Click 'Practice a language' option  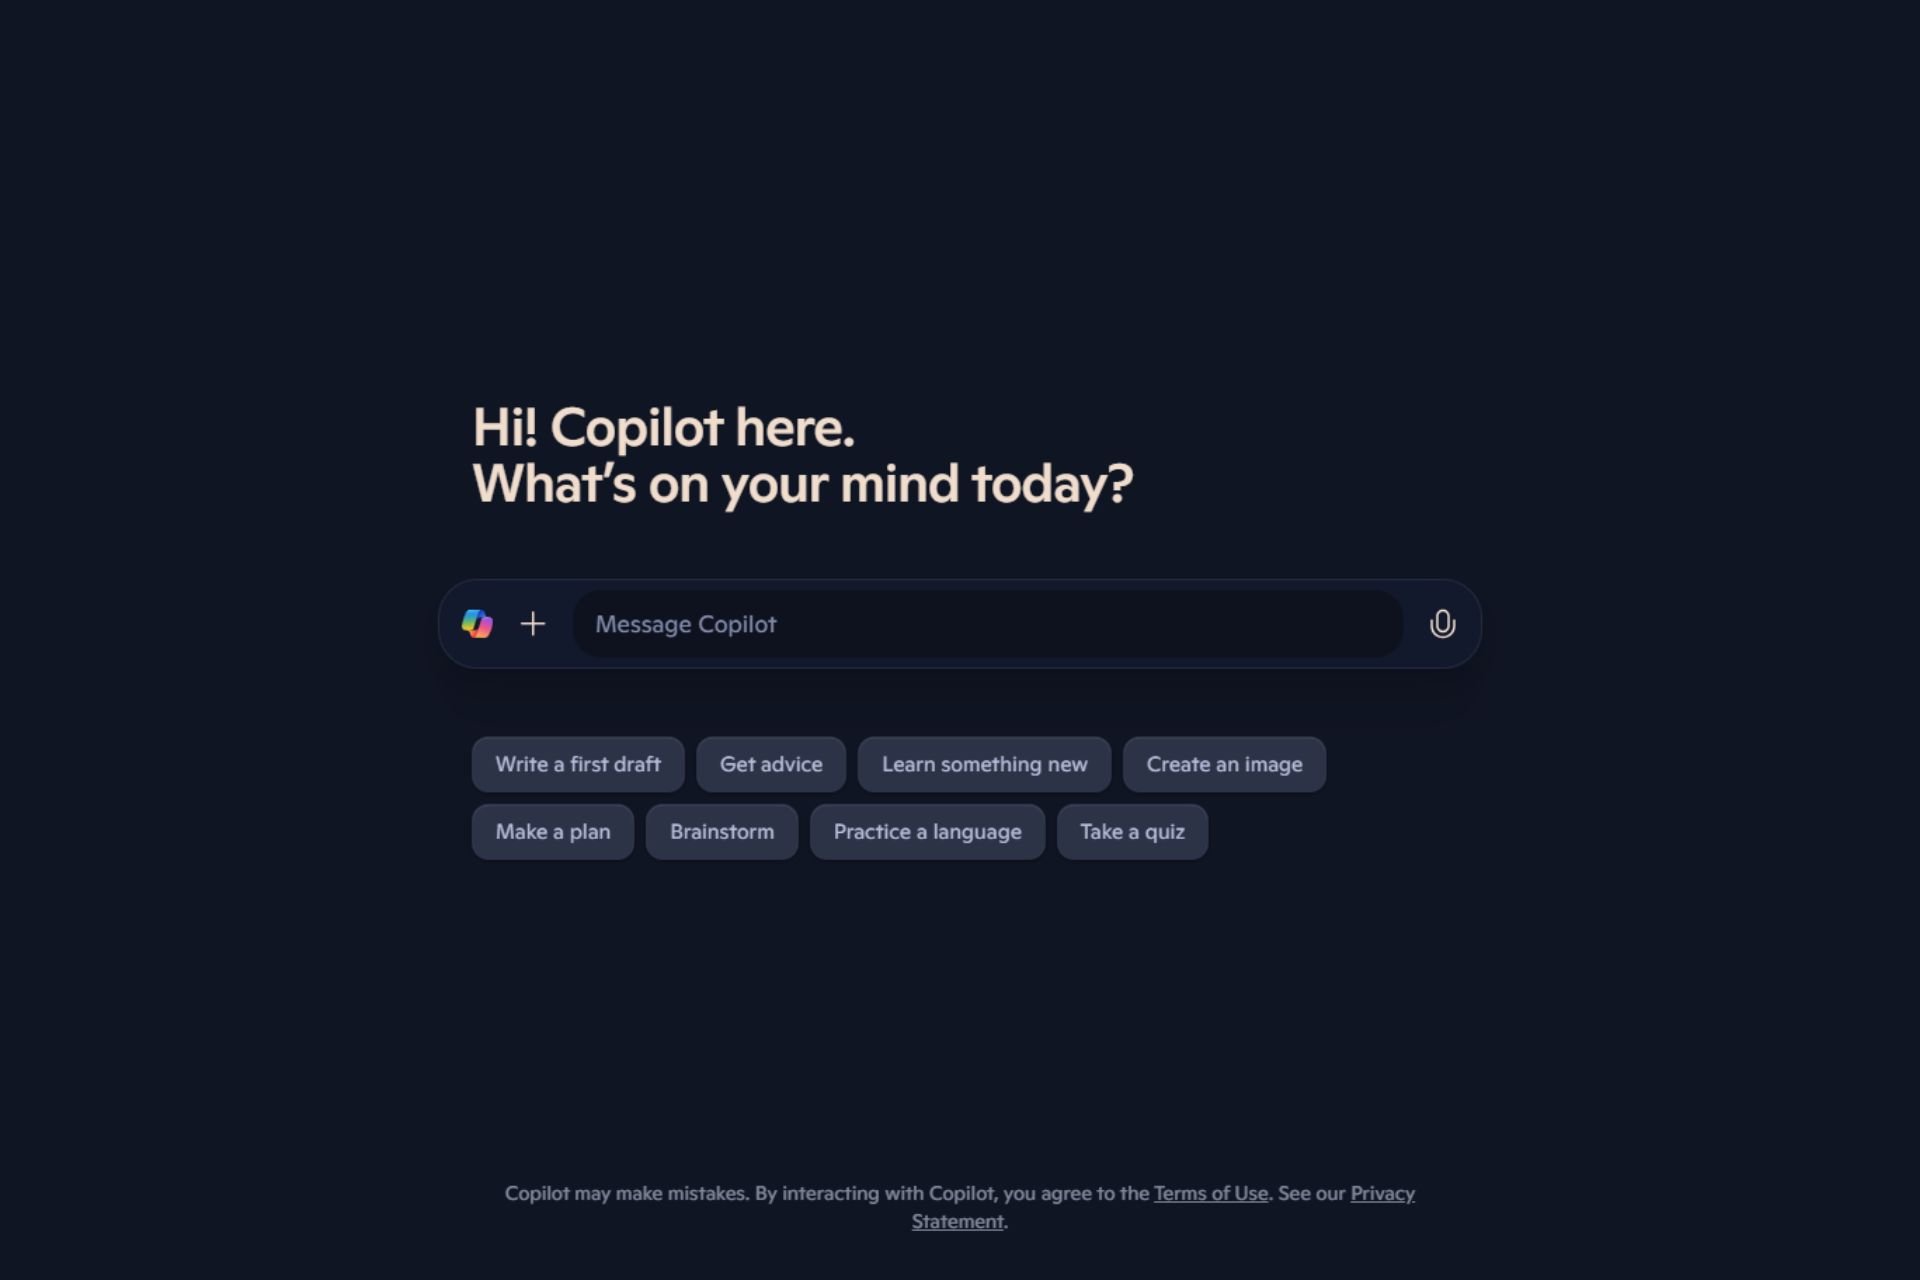[927, 830]
